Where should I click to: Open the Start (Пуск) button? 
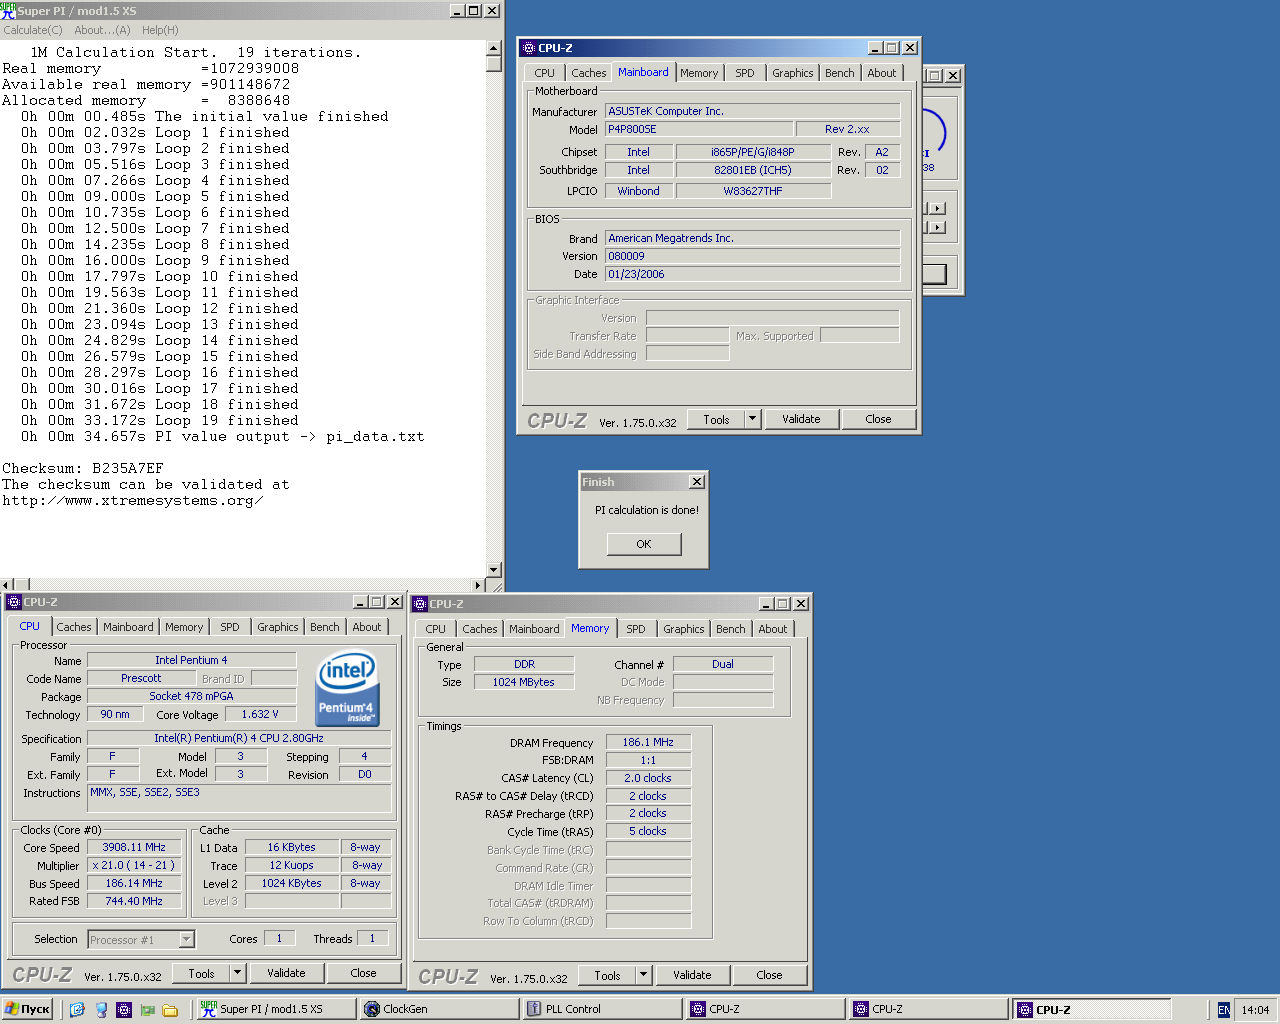pos(27,1009)
